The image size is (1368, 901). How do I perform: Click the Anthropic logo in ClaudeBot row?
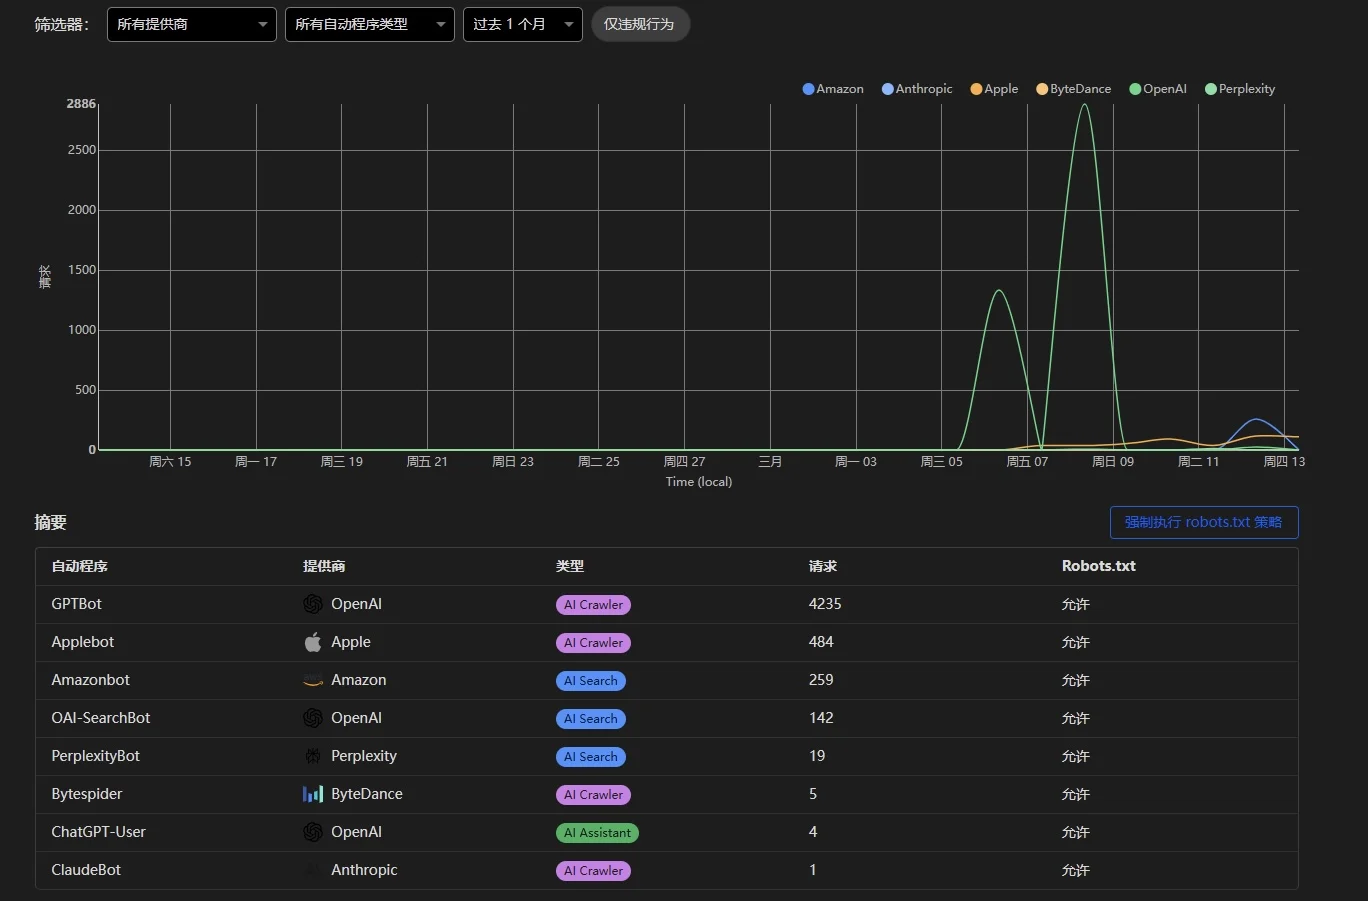(313, 870)
